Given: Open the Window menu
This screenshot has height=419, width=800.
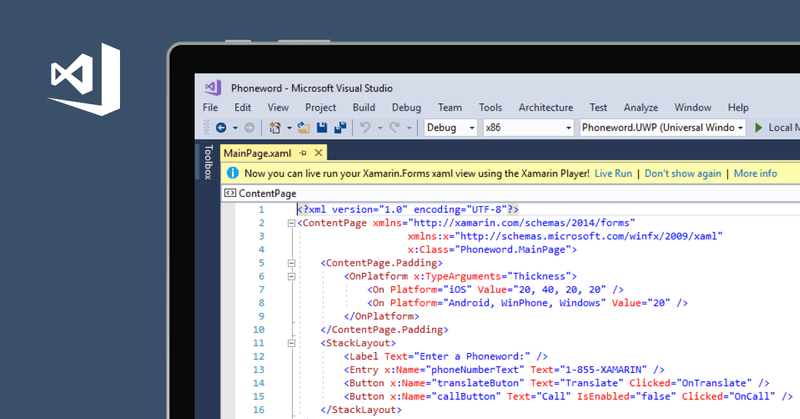Looking at the screenshot, I should (692, 108).
